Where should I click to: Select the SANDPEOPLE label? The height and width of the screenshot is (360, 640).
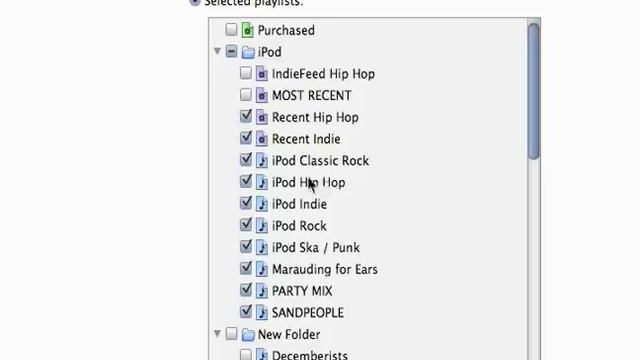pos(308,313)
